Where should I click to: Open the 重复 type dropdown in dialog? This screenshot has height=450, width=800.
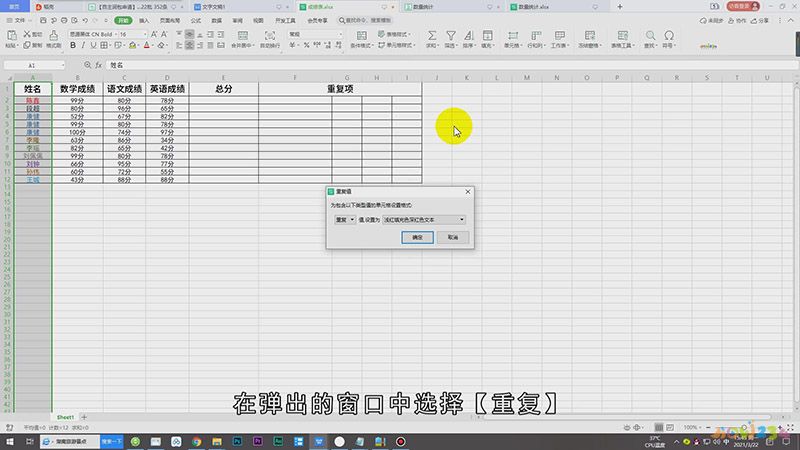pos(345,219)
